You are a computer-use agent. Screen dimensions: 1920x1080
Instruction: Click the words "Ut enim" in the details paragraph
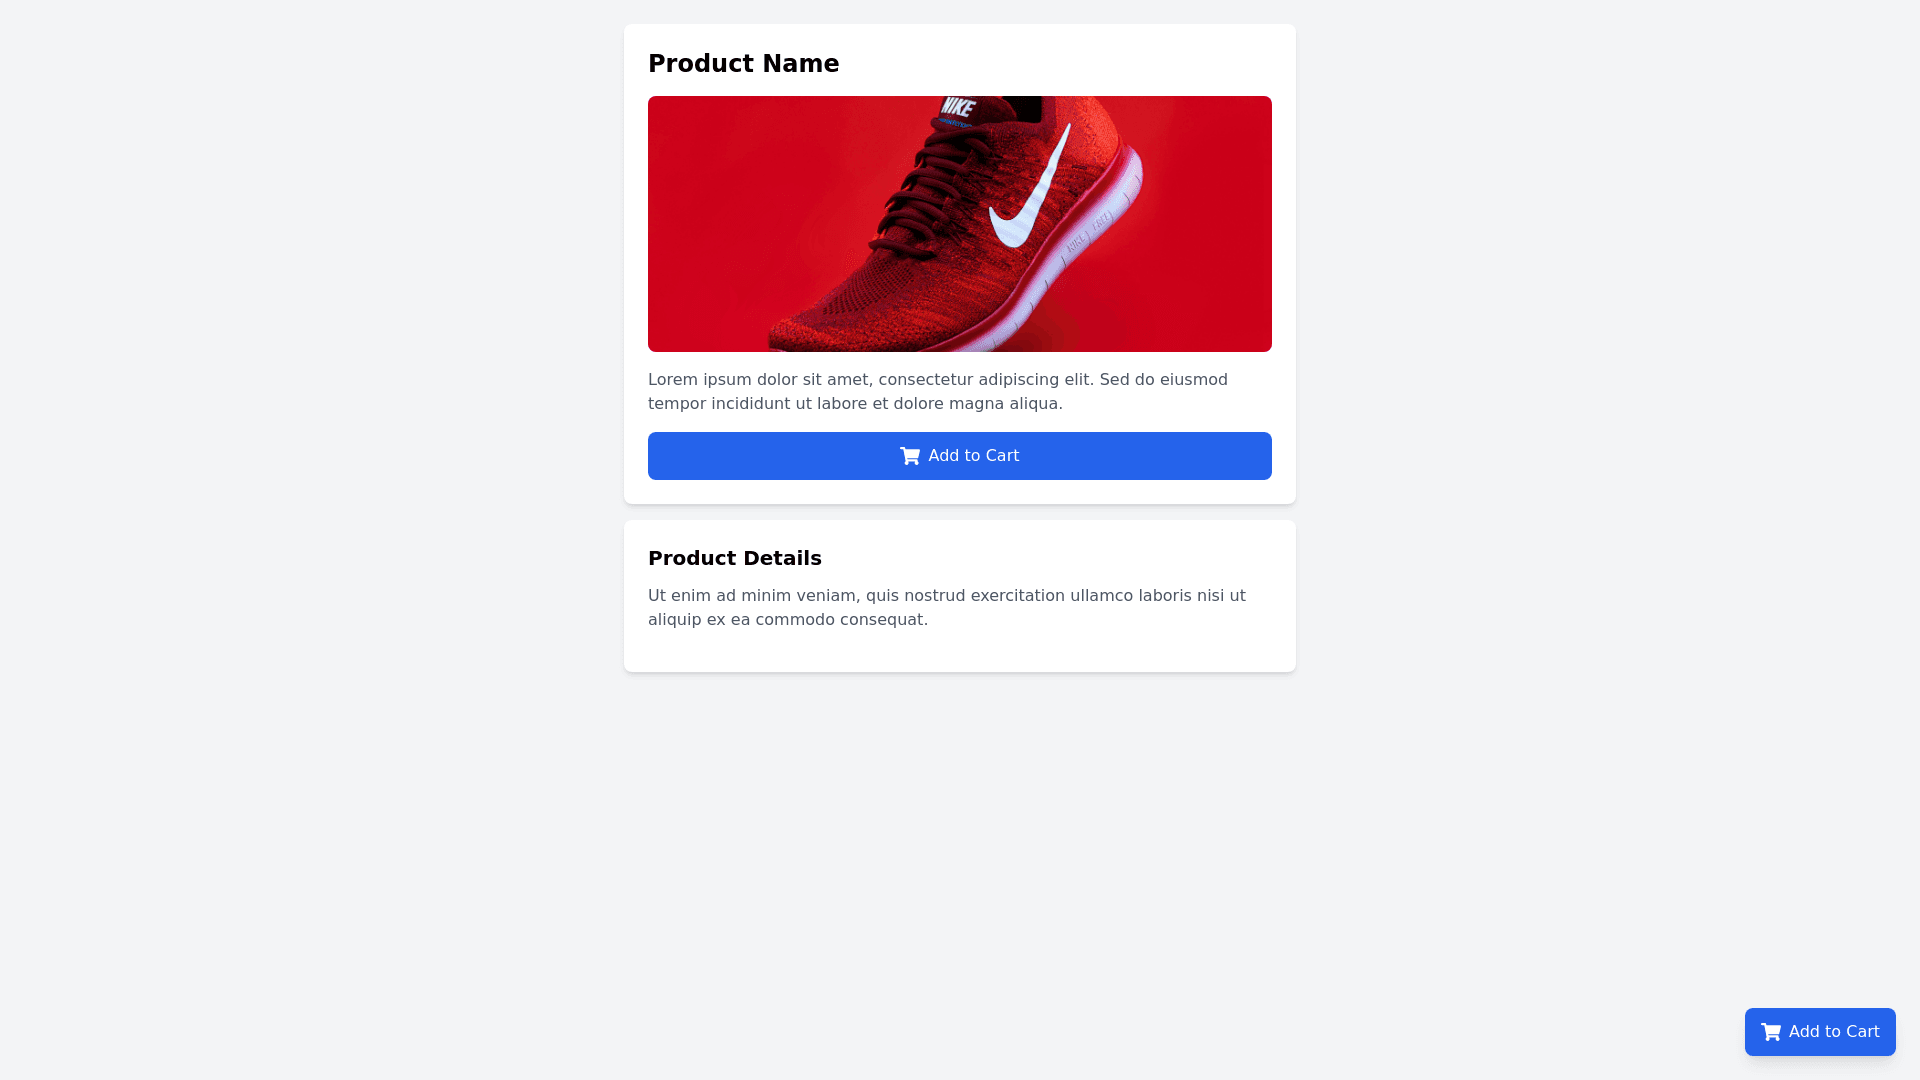click(x=679, y=596)
